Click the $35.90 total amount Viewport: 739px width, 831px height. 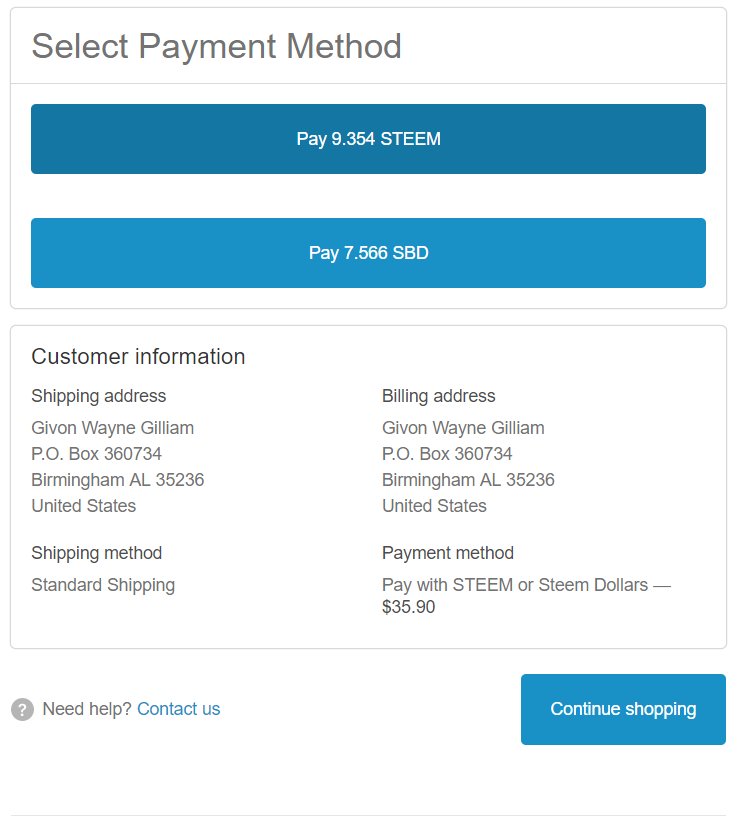coord(408,607)
